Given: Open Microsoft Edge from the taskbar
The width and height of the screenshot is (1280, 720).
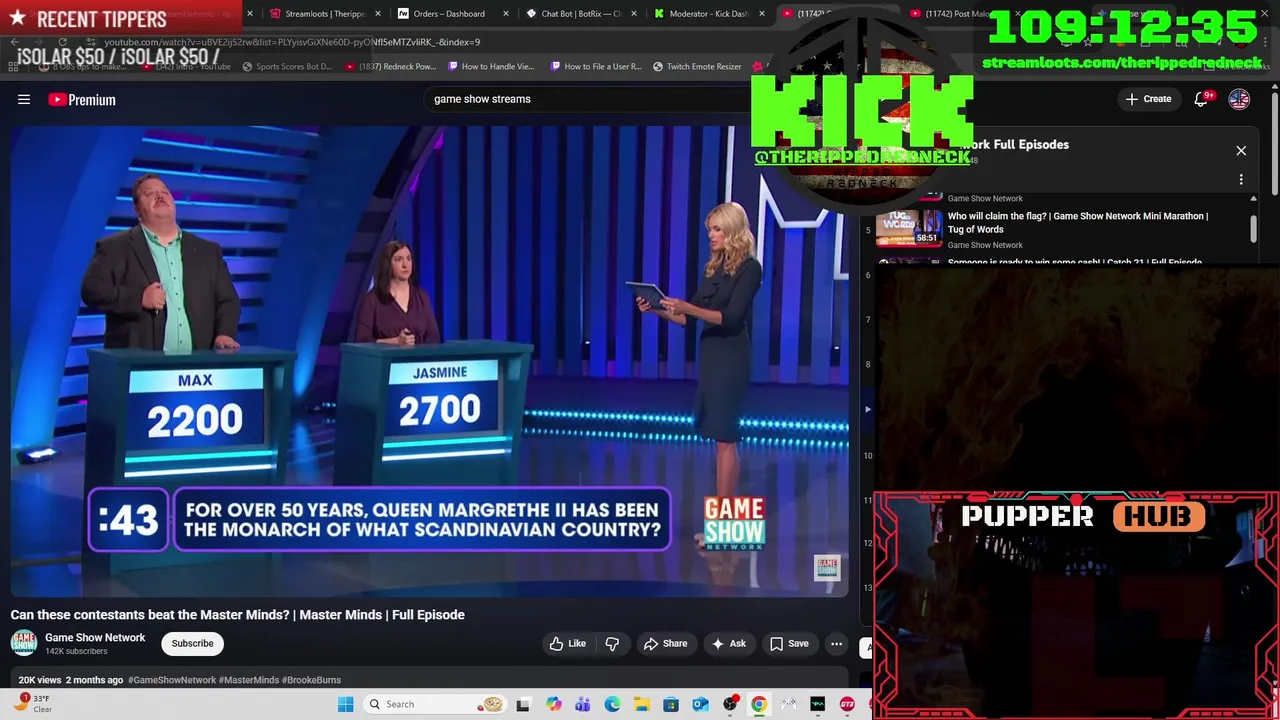Looking at the screenshot, I should click(612, 704).
